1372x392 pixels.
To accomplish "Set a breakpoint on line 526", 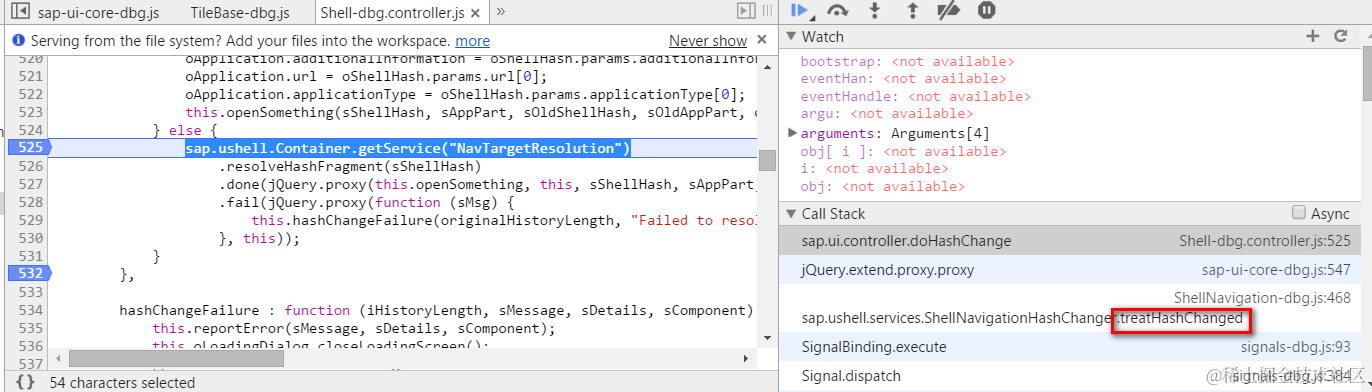I will click(x=31, y=166).
